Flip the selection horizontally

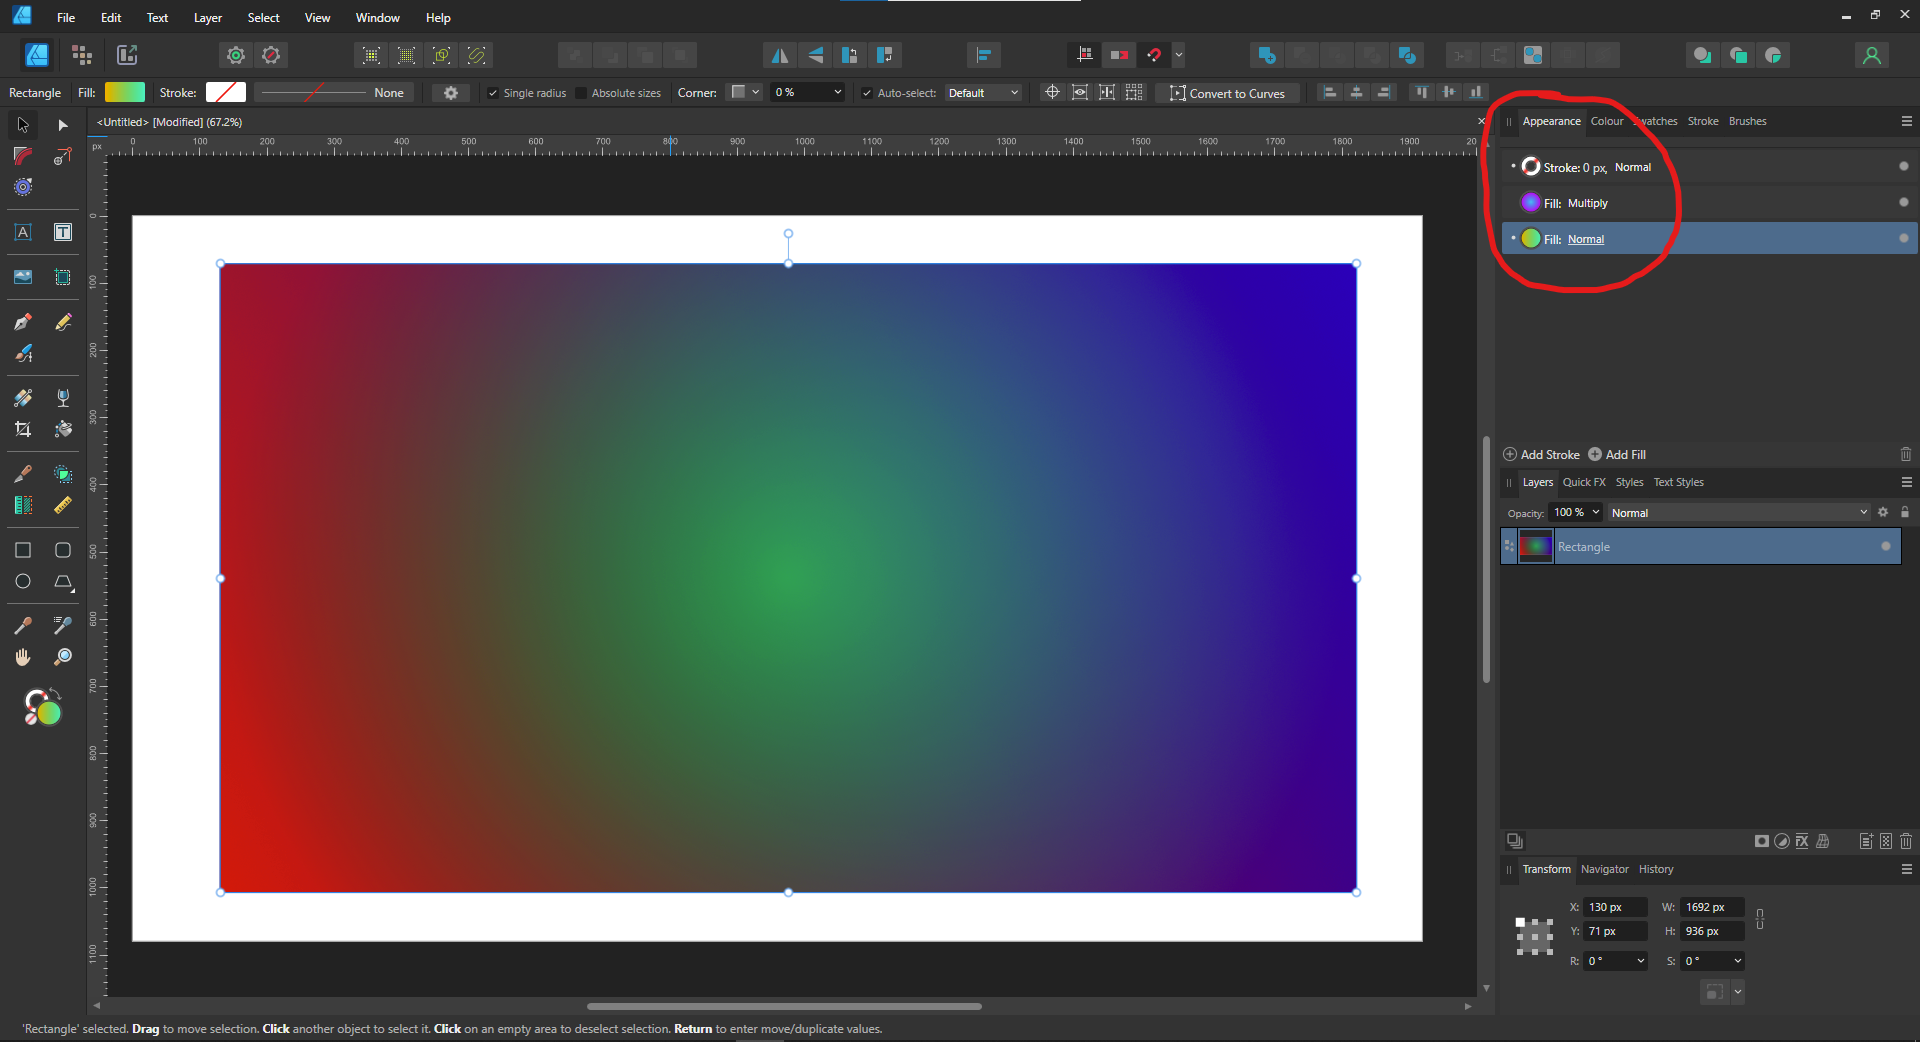(779, 55)
